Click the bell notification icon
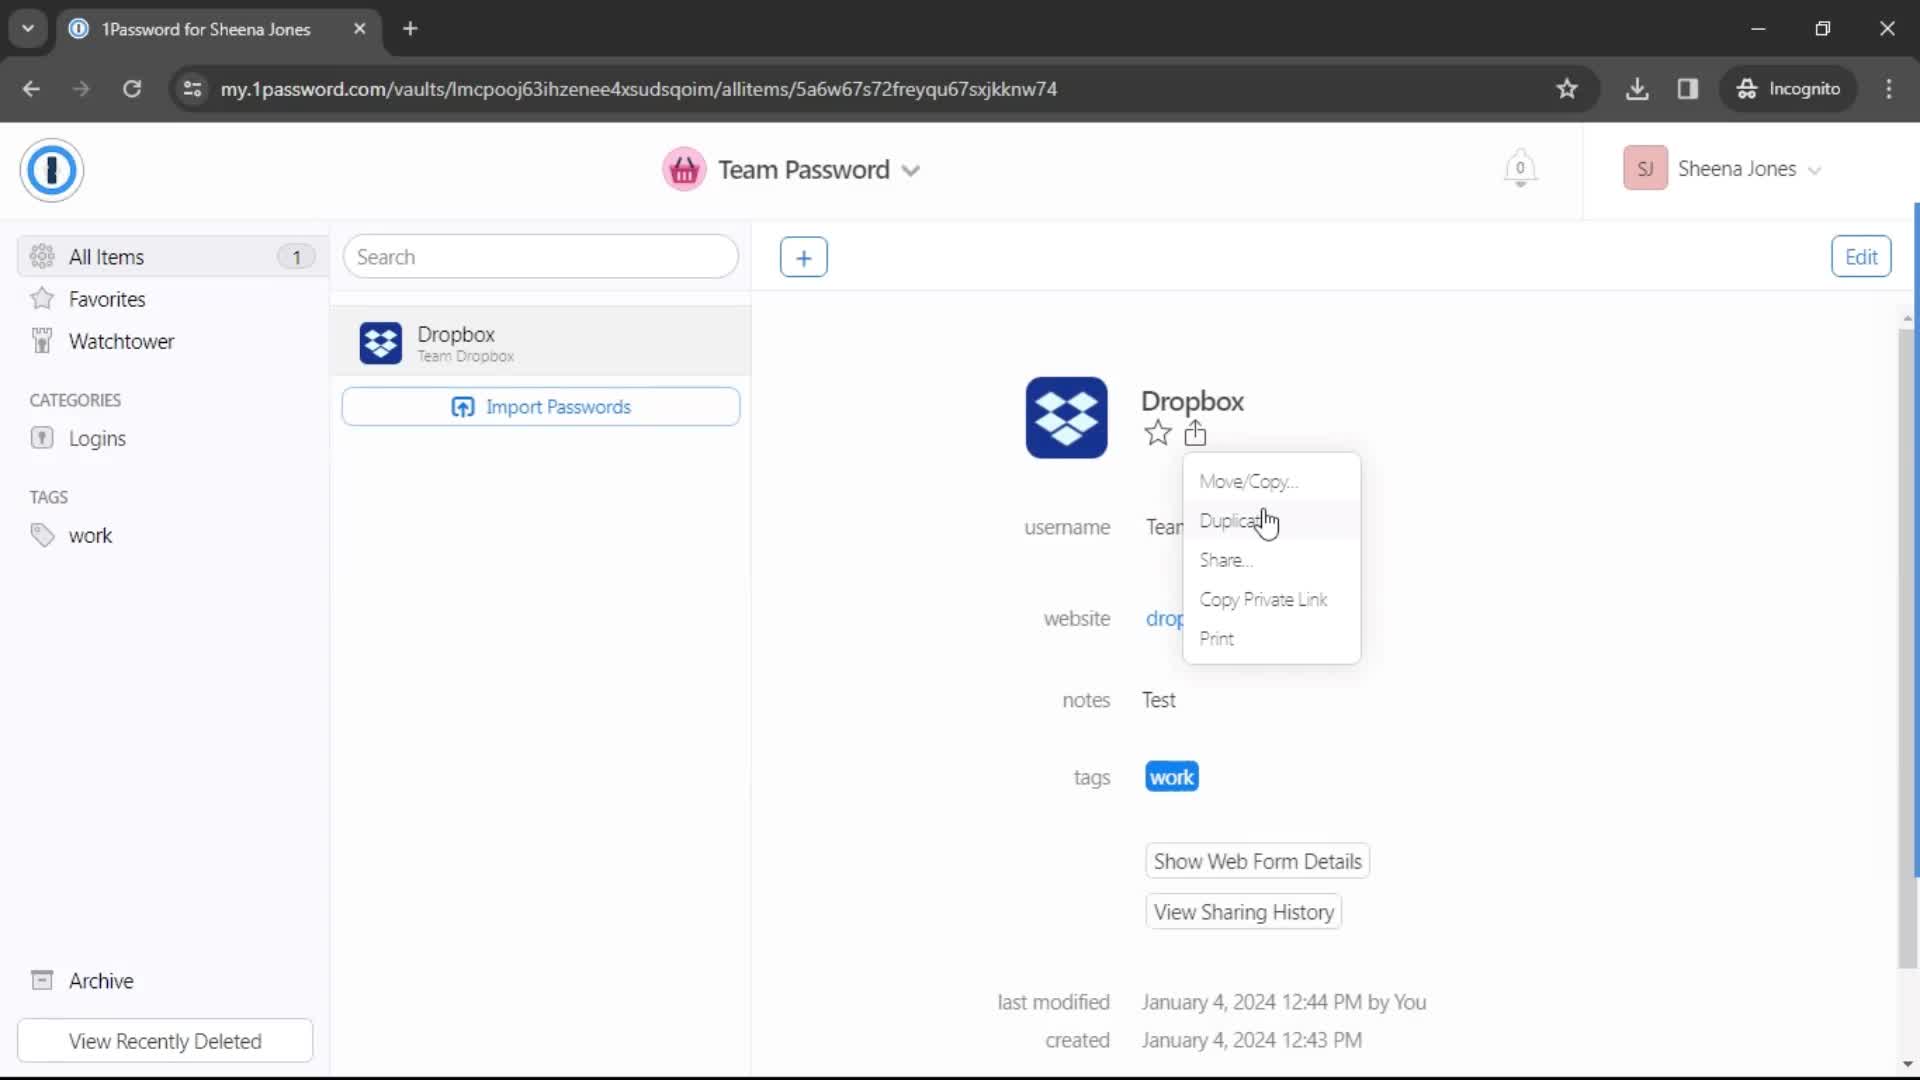This screenshot has height=1080, width=1920. (x=1519, y=167)
